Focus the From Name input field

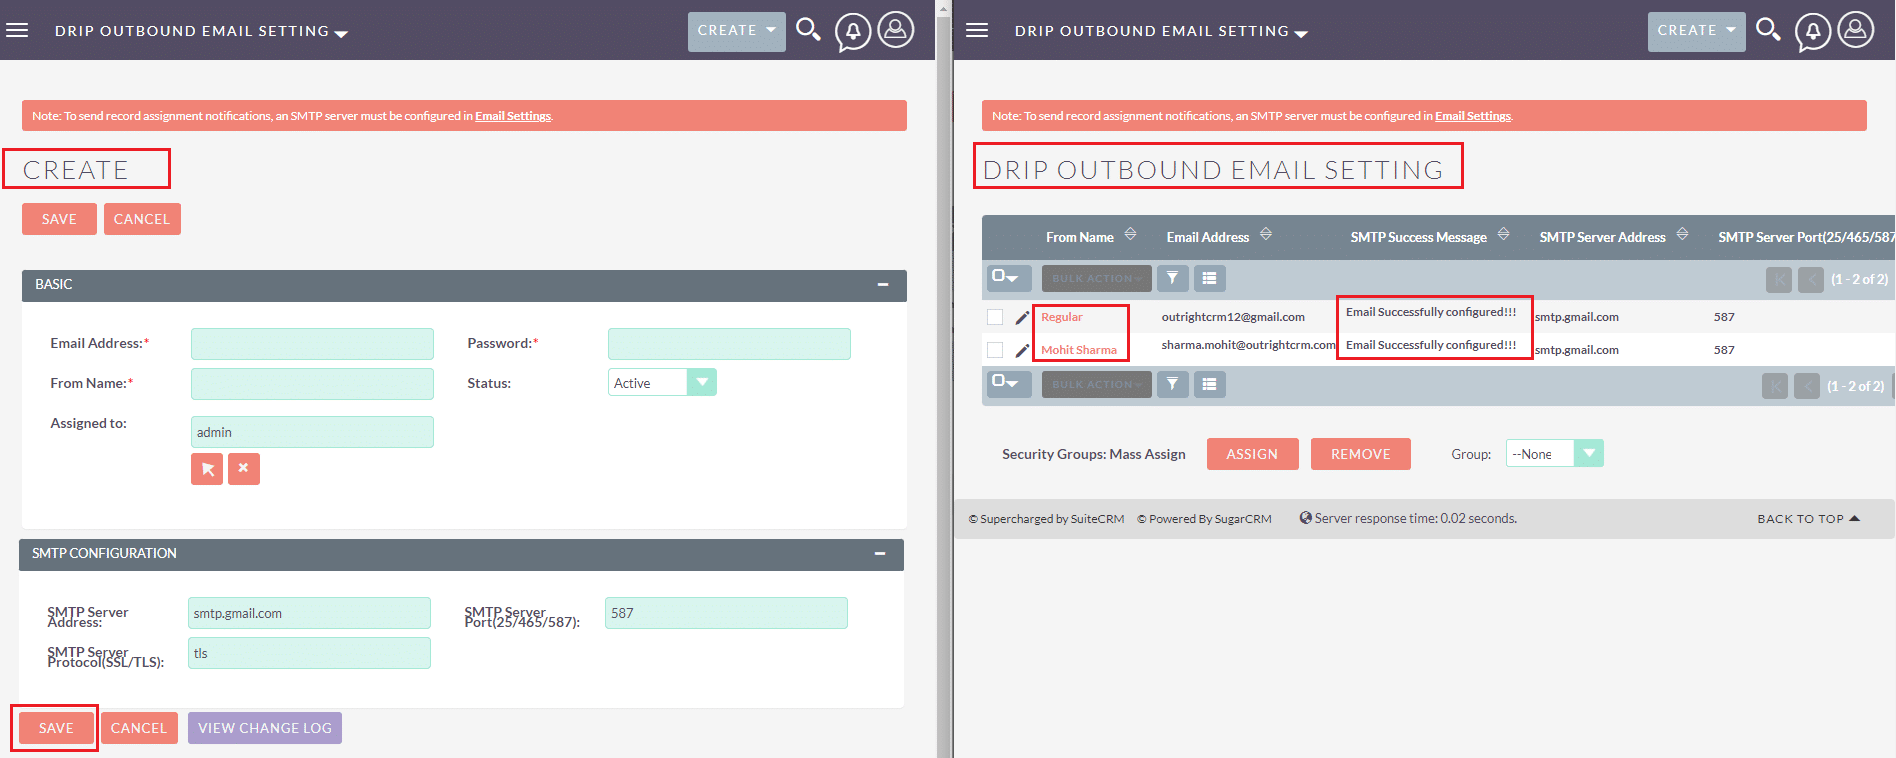[x=312, y=384]
